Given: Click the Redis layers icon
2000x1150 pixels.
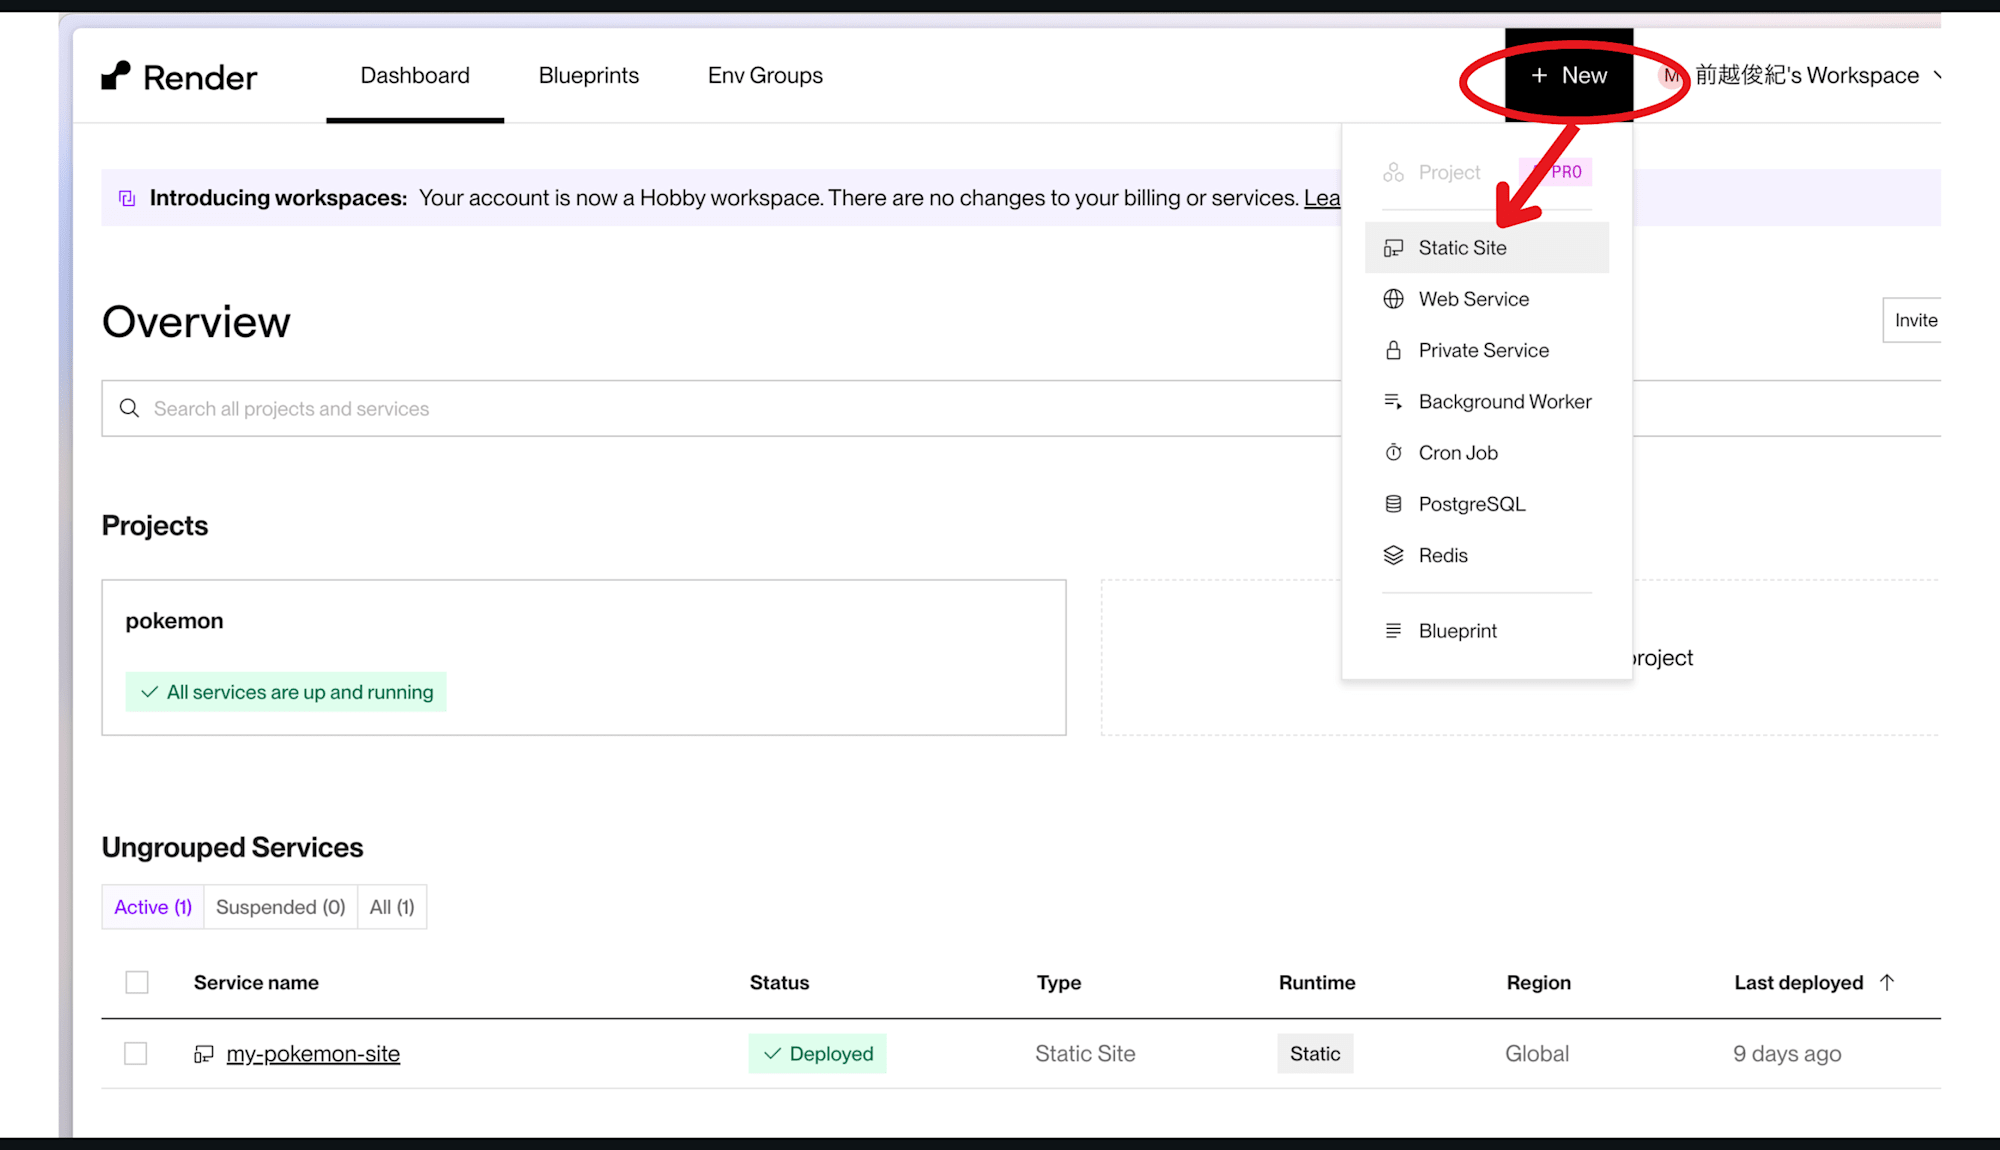Looking at the screenshot, I should 1393,555.
